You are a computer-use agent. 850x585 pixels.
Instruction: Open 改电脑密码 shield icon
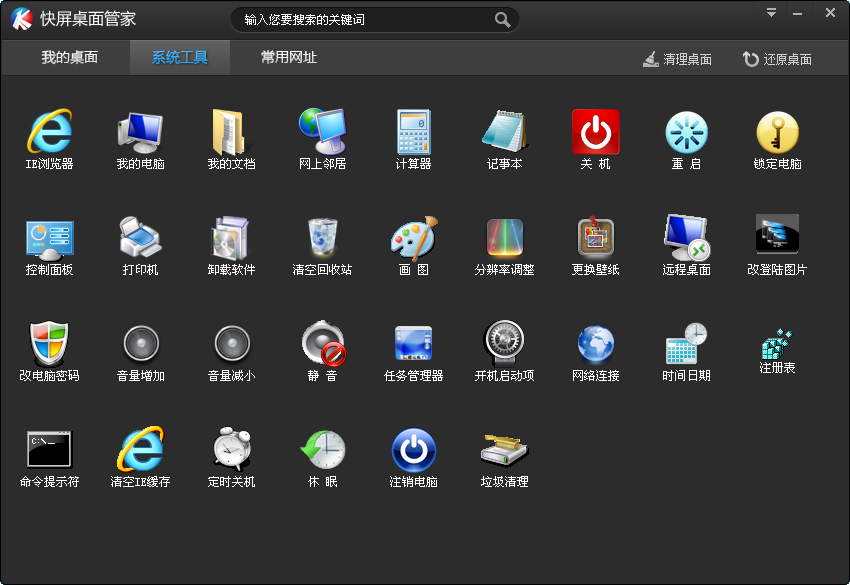pyautogui.click(x=49, y=343)
